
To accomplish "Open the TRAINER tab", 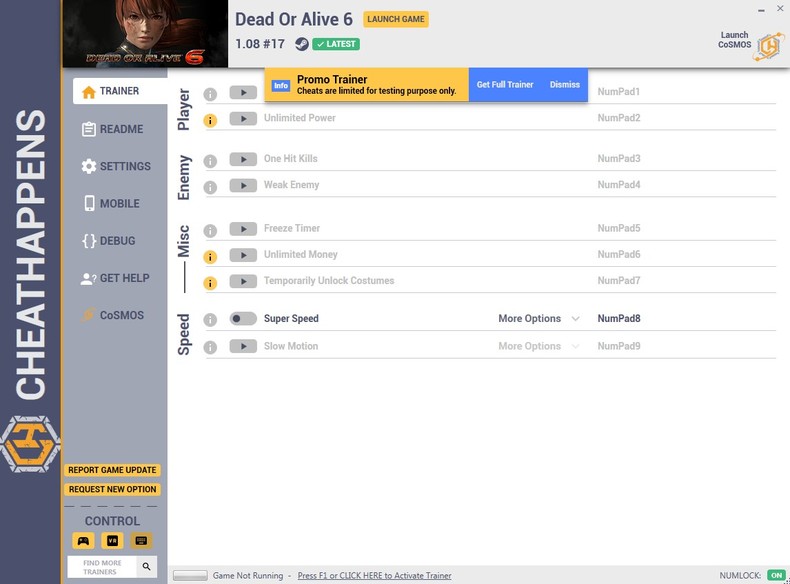I will click(120, 91).
